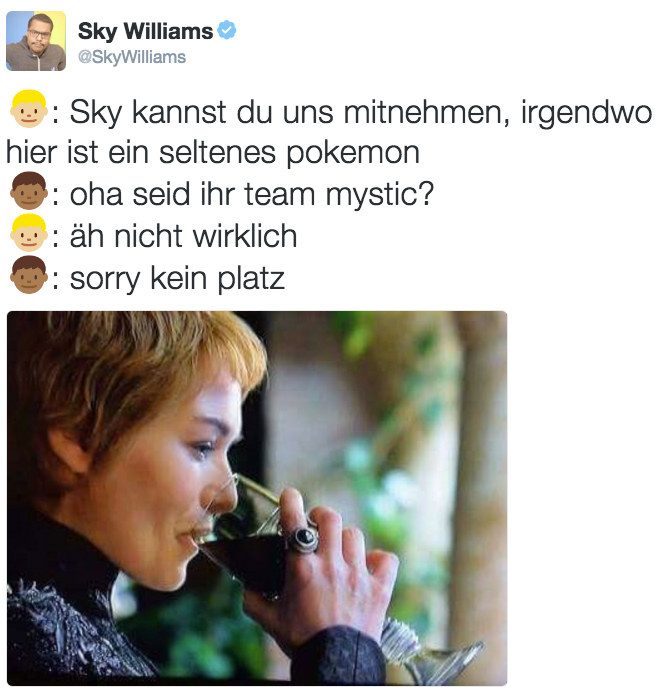The image size is (661, 694).
Task: Click the blond emoji before "äh nicht wirklich"
Action: 28,233
